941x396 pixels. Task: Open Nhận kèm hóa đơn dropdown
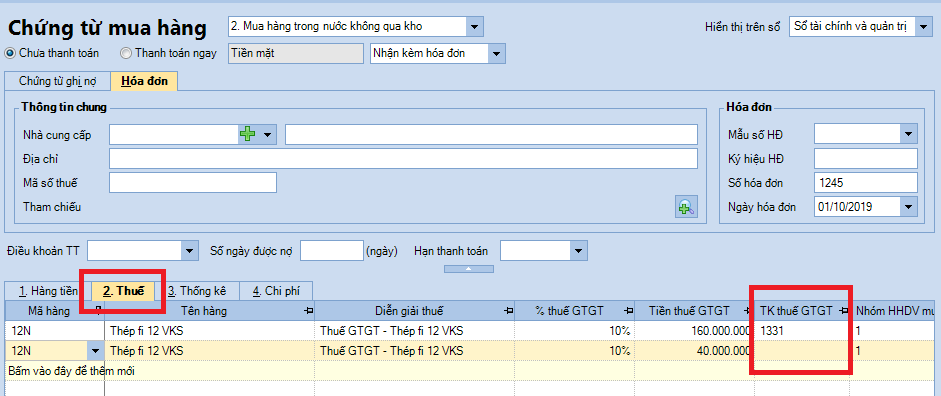pos(497,53)
